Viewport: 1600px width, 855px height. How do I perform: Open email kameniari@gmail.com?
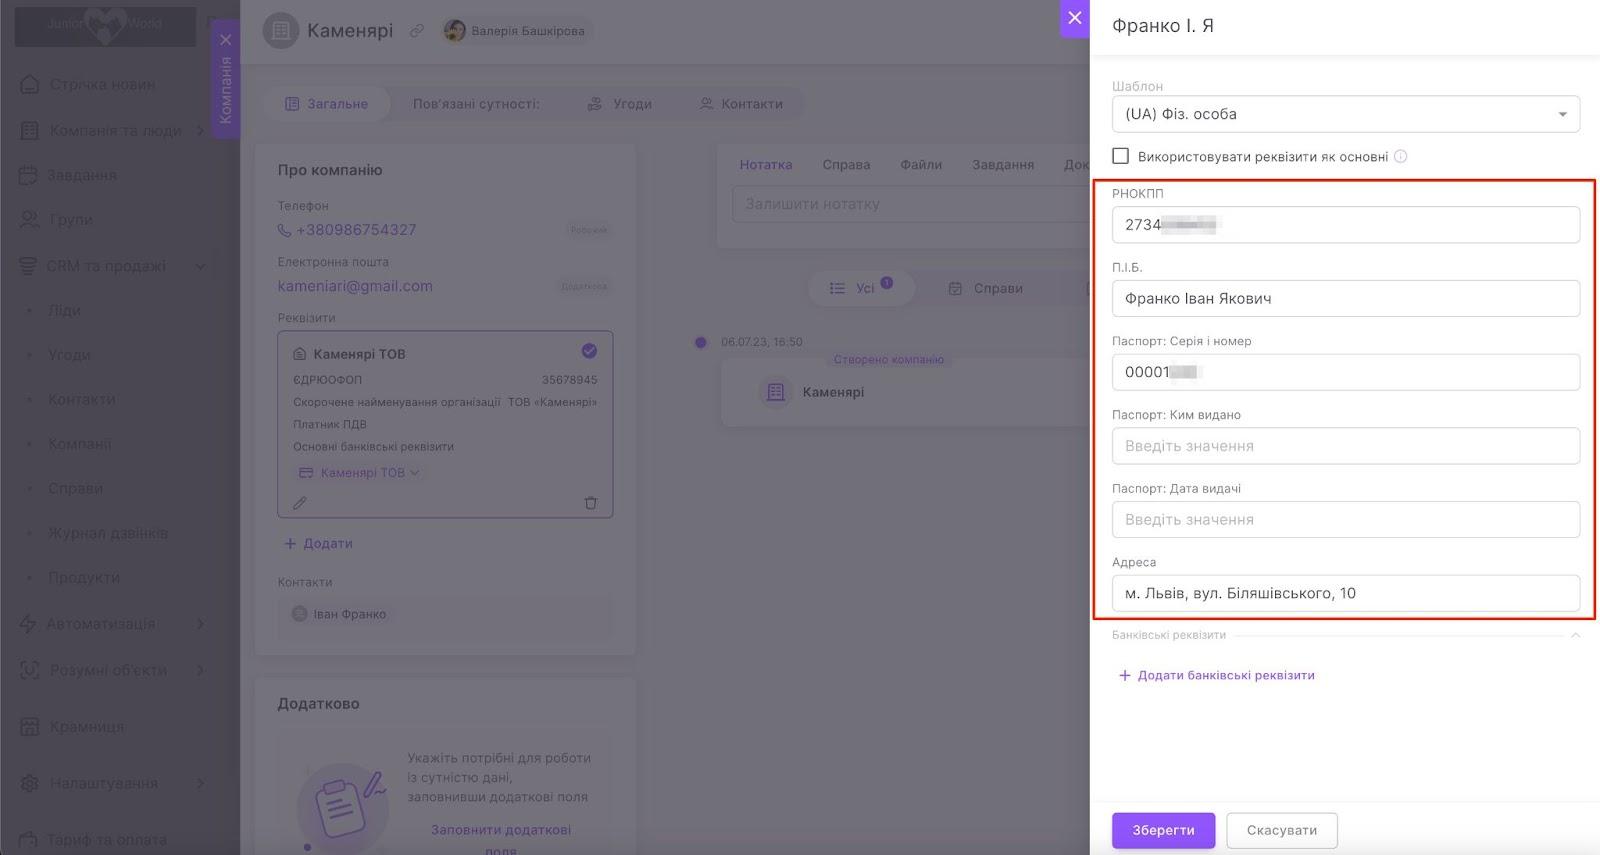(x=355, y=286)
